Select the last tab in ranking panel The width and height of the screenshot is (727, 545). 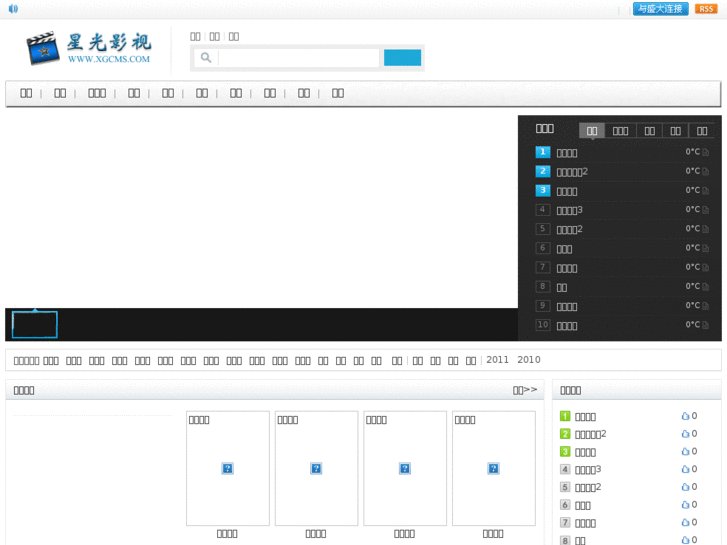702,131
